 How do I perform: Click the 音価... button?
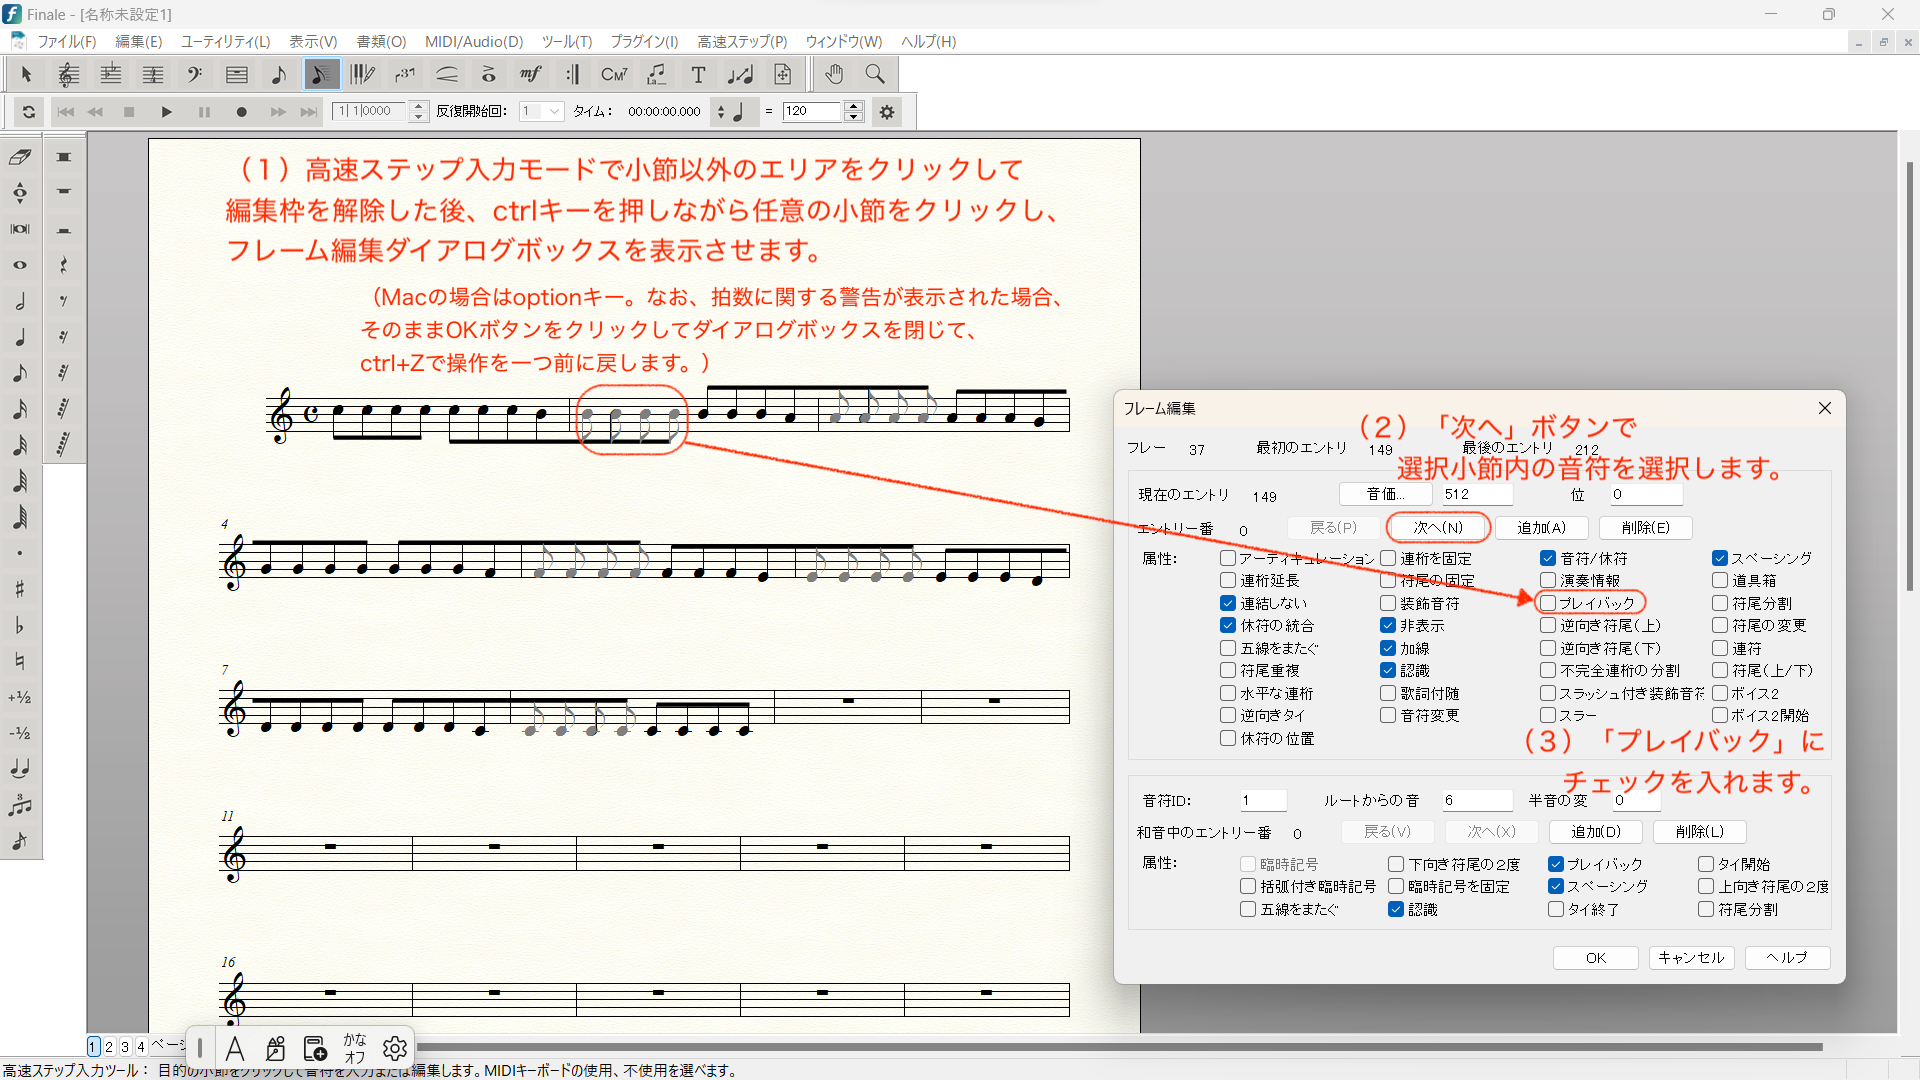(x=1385, y=494)
